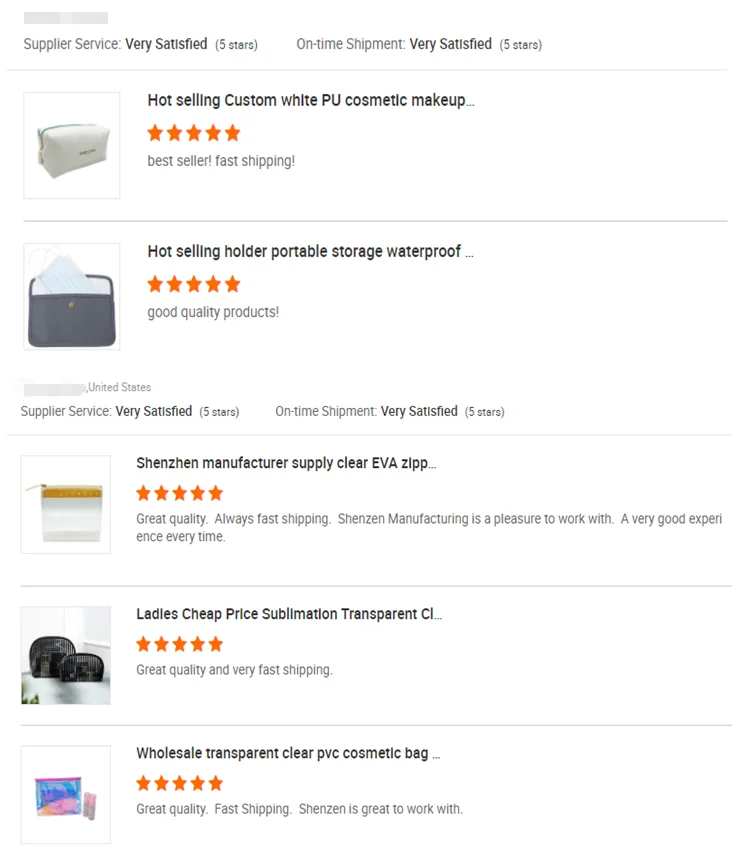Image resolution: width=750 pixels, height=855 pixels.
Task: Click the "Shenzen is great to work with" review
Action: (380, 809)
